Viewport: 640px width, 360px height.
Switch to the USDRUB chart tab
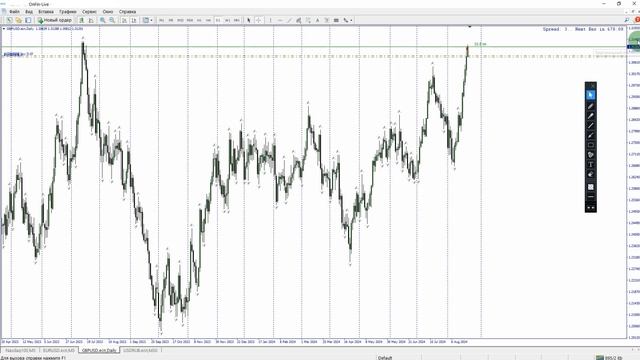(x=140, y=350)
